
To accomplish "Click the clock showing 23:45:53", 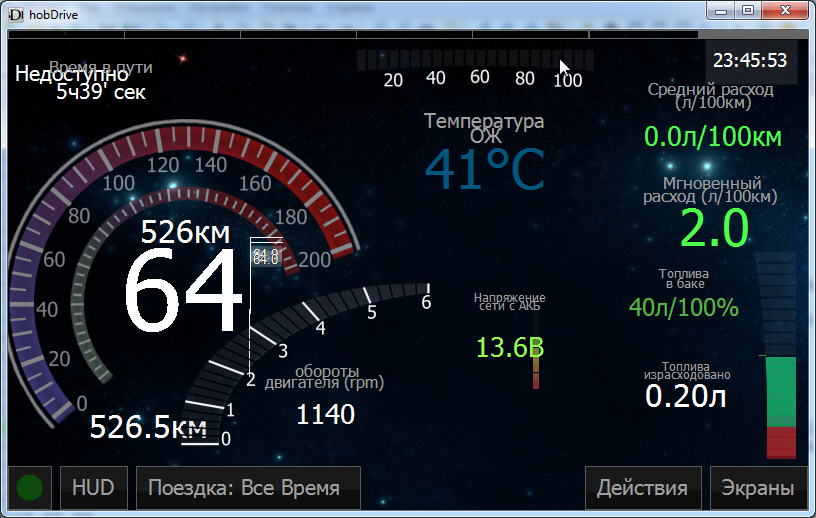I will pos(750,60).
